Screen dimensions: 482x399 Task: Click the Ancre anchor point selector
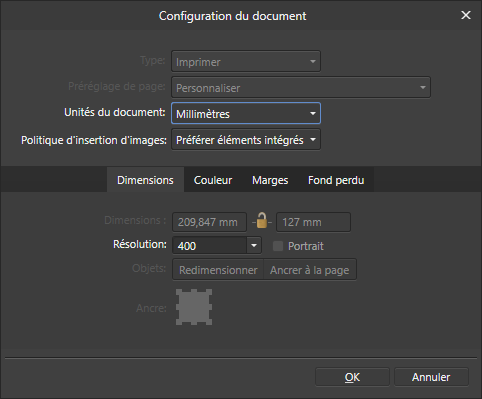(x=194, y=307)
